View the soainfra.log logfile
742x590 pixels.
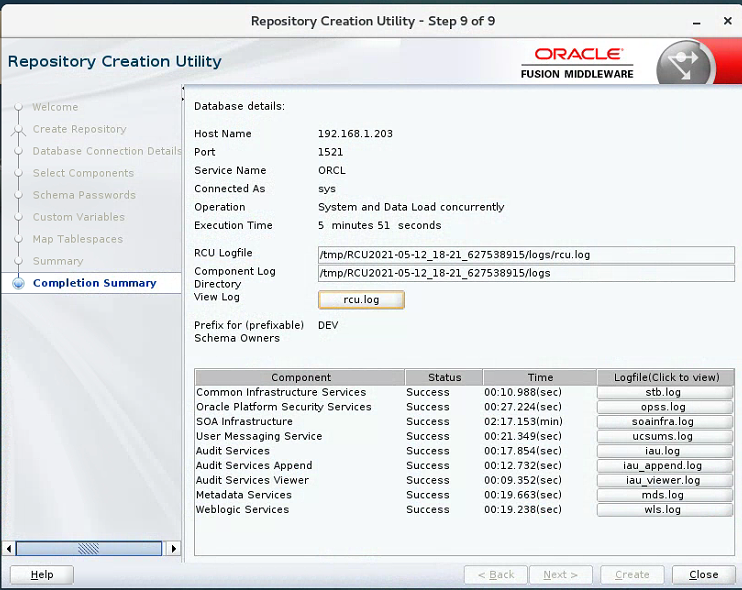click(664, 422)
